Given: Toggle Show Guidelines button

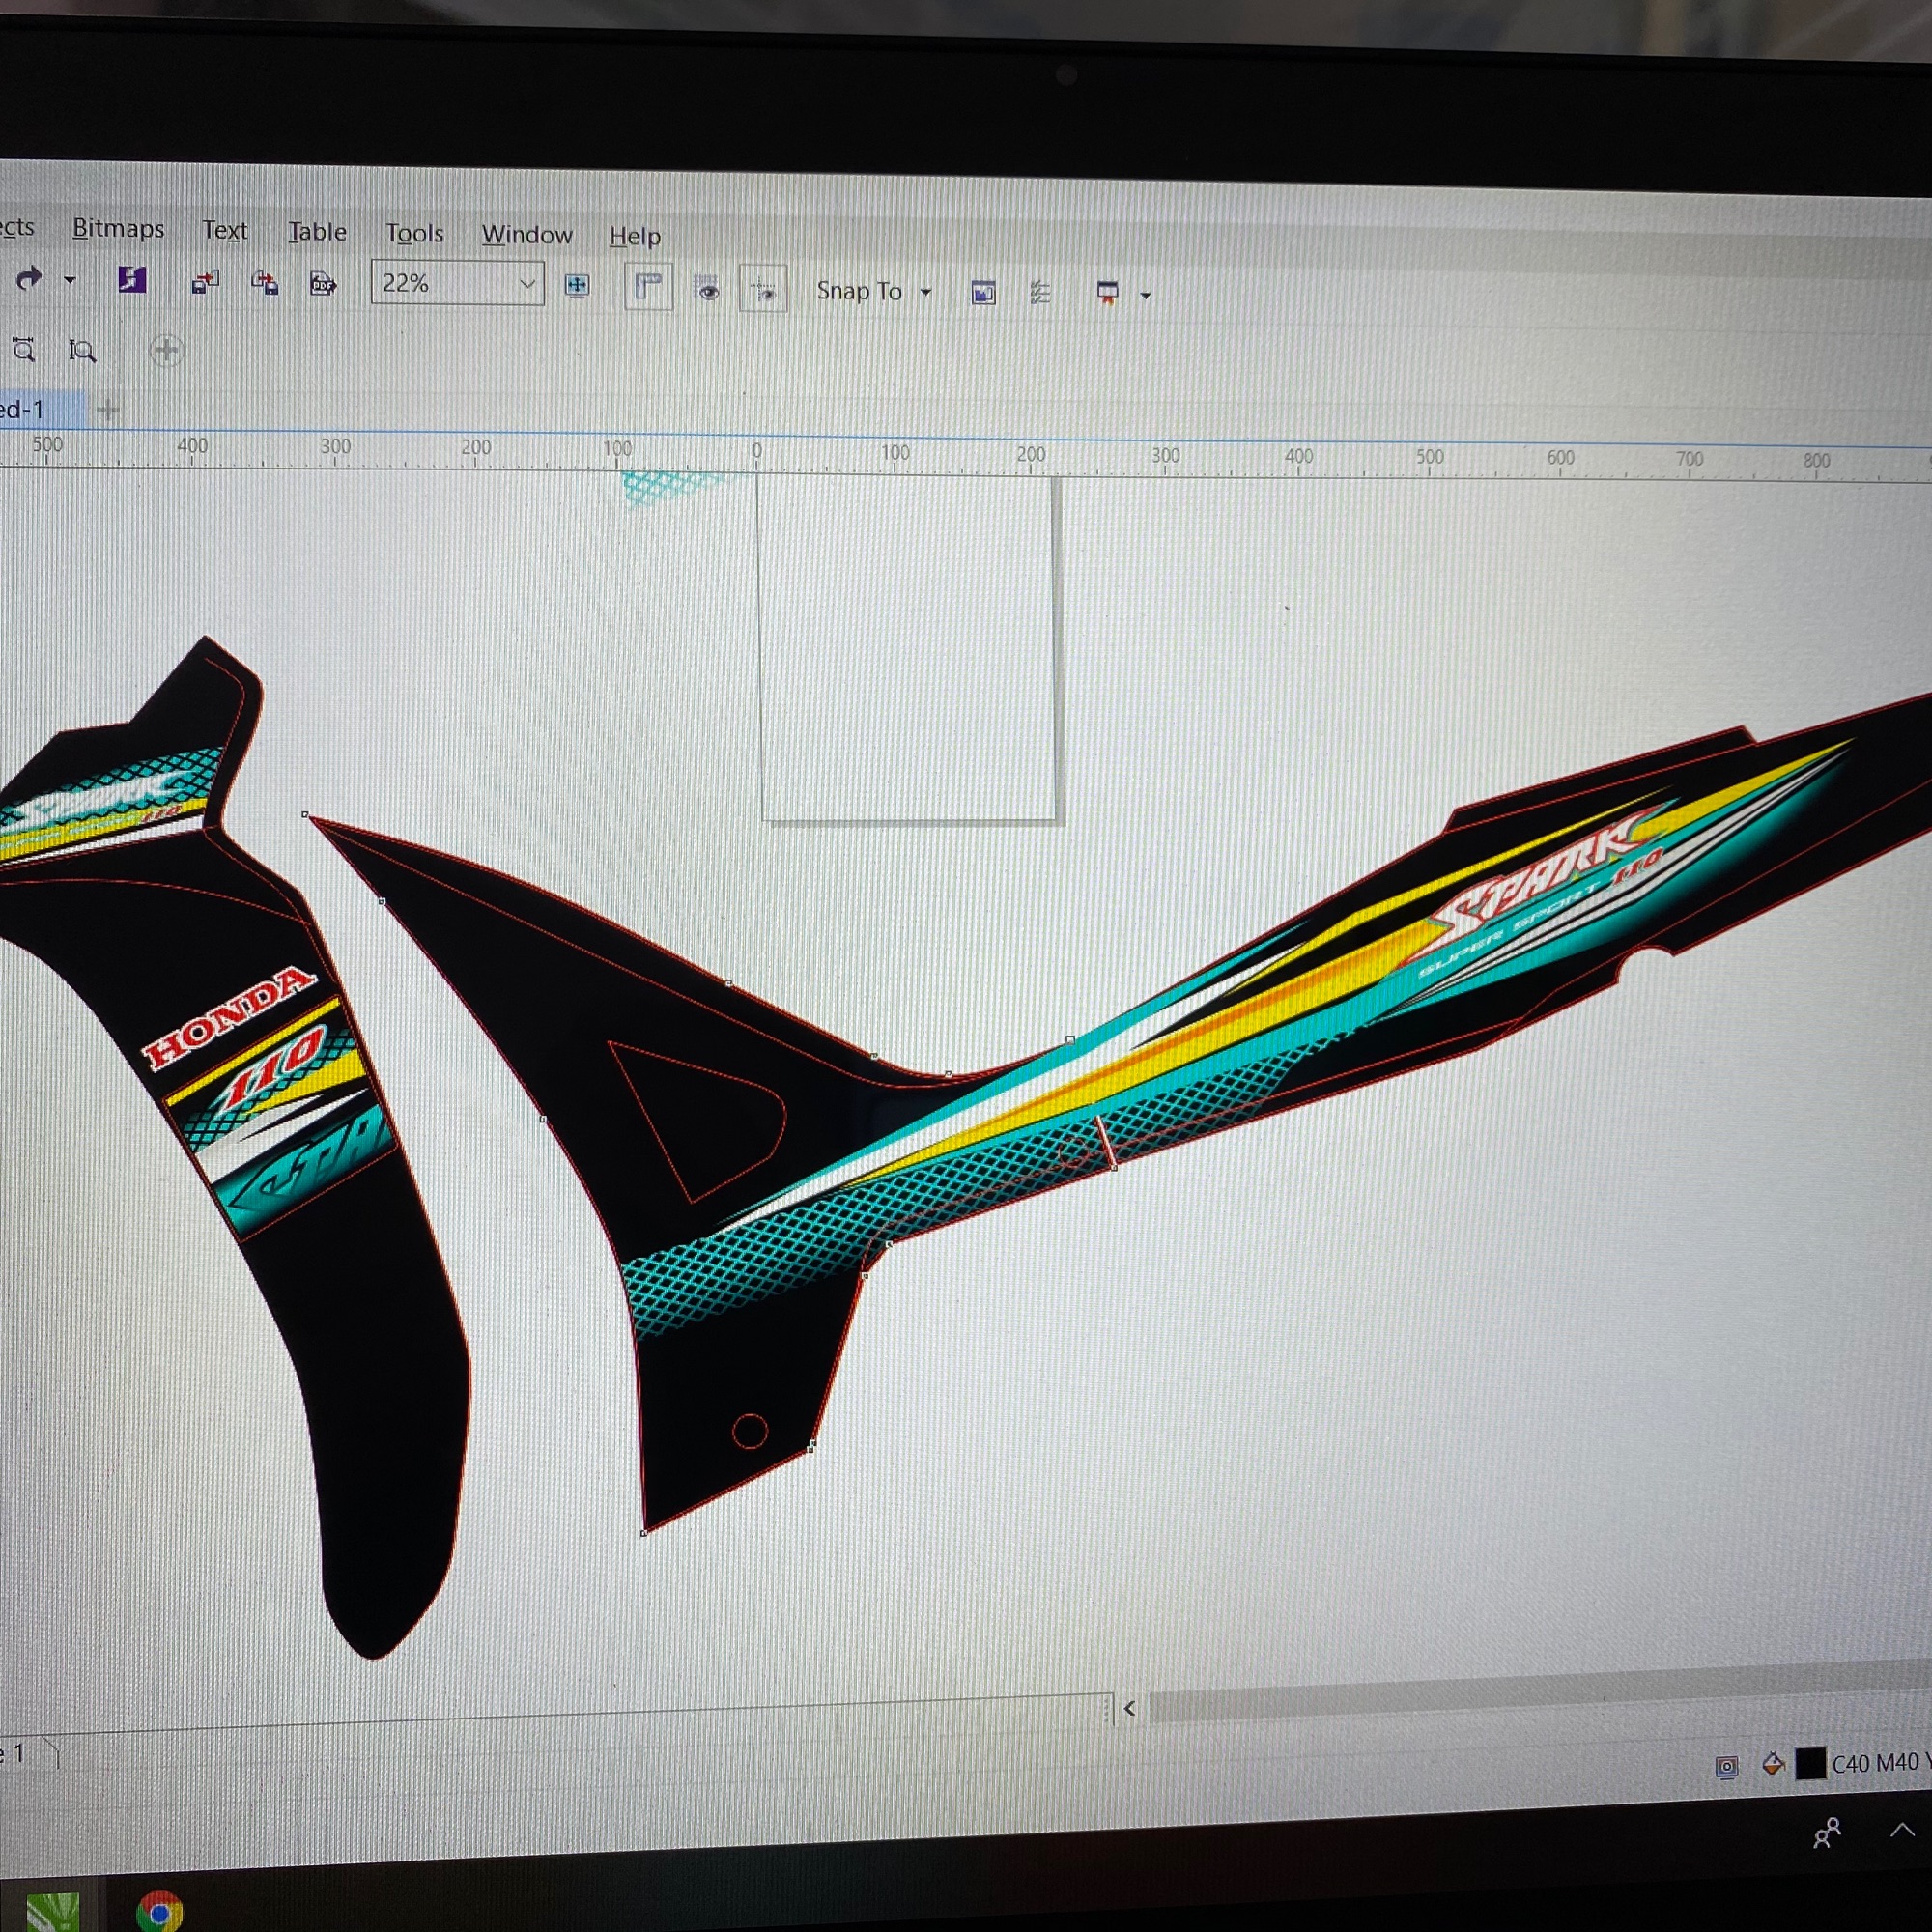Looking at the screenshot, I should pyautogui.click(x=763, y=290).
